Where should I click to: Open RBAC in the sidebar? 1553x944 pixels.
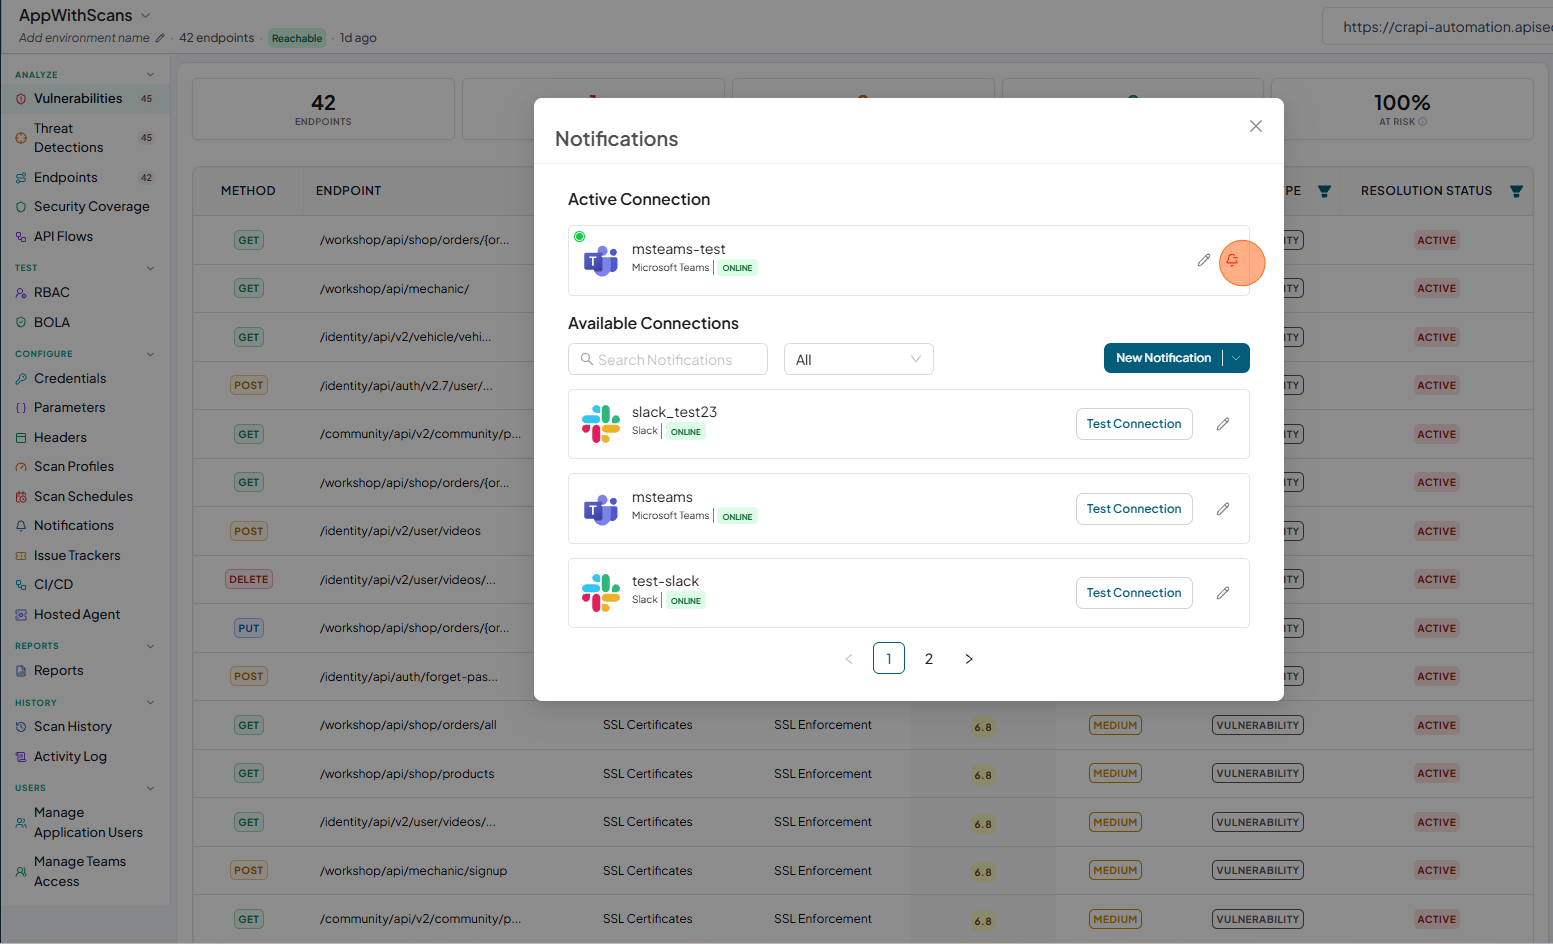click(x=85, y=292)
